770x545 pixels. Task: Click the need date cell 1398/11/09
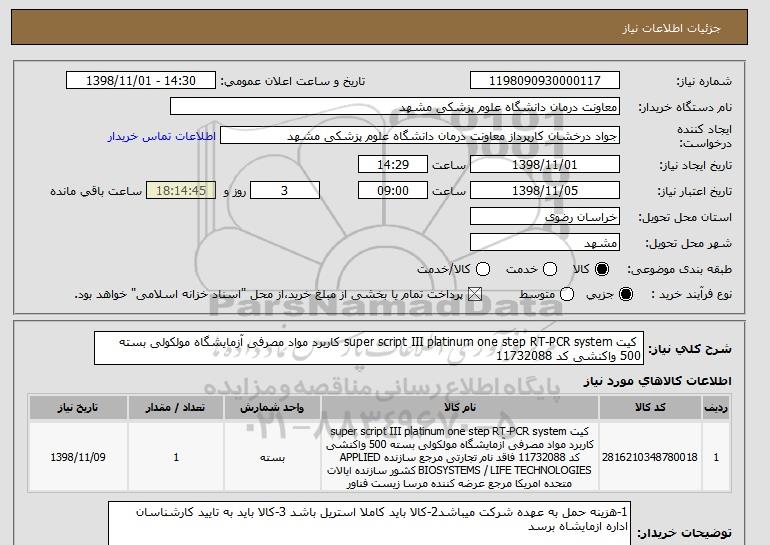[x=78, y=457]
